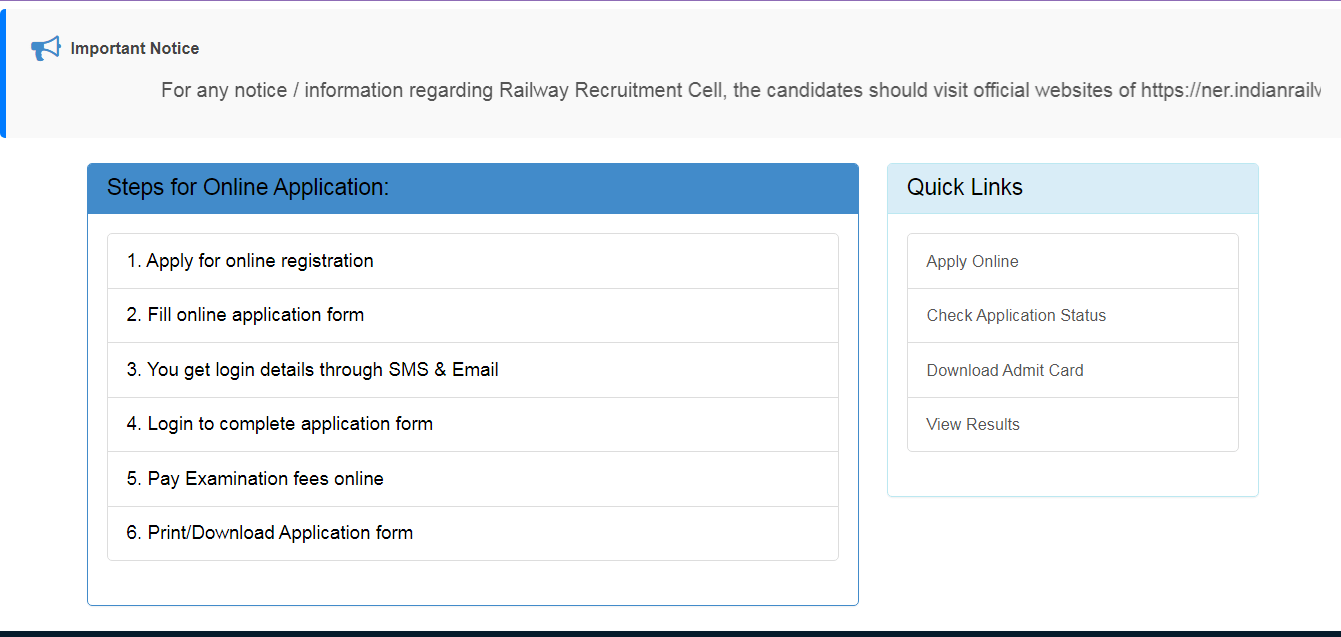Select step 4 Login to complete application form
The width and height of the screenshot is (1341, 637).
point(280,424)
